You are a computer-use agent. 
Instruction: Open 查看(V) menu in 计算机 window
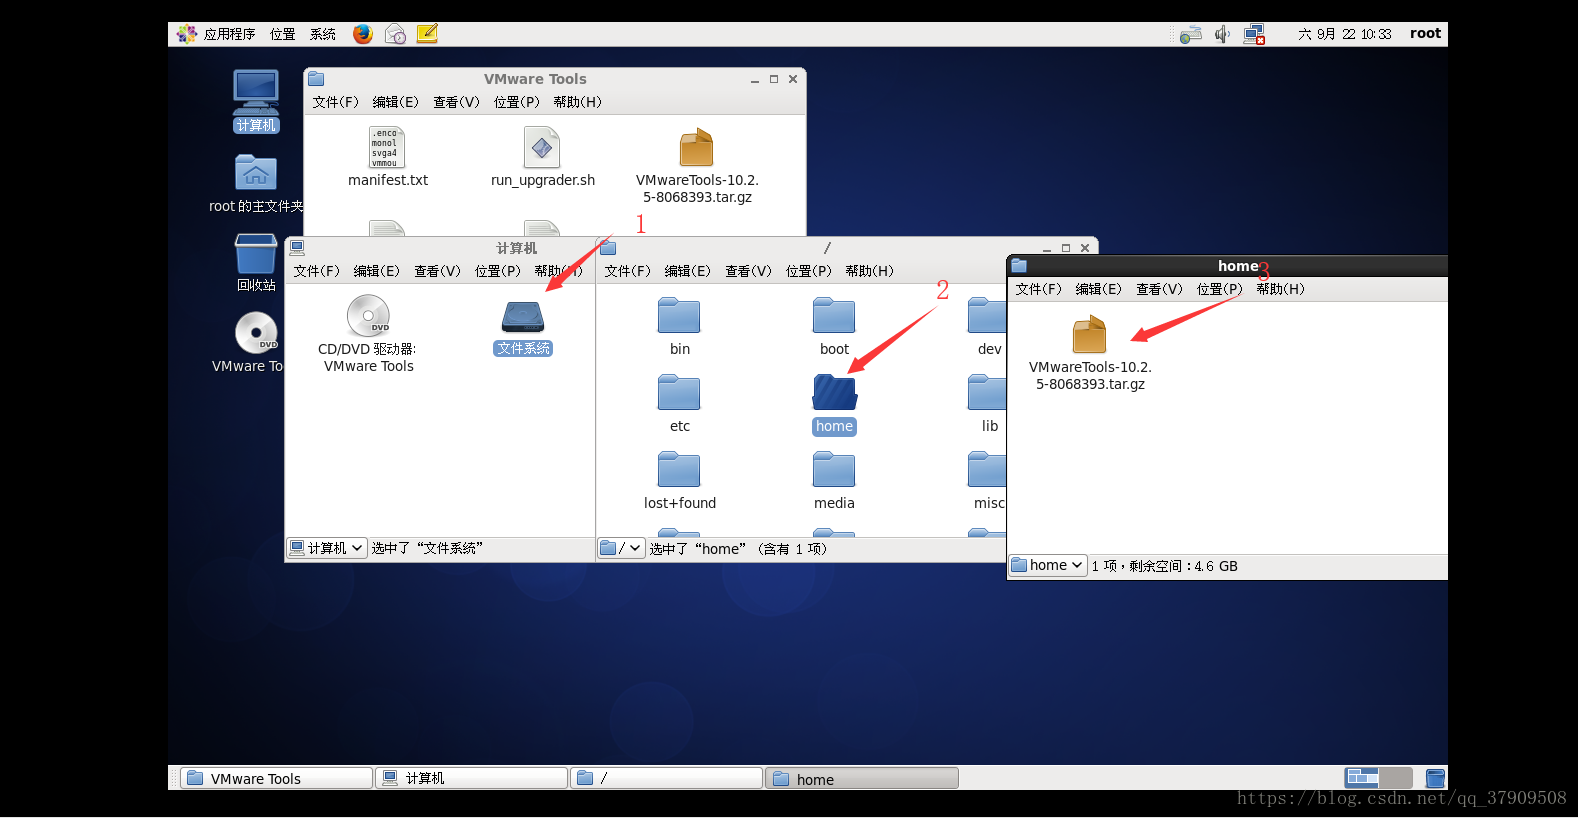437,271
